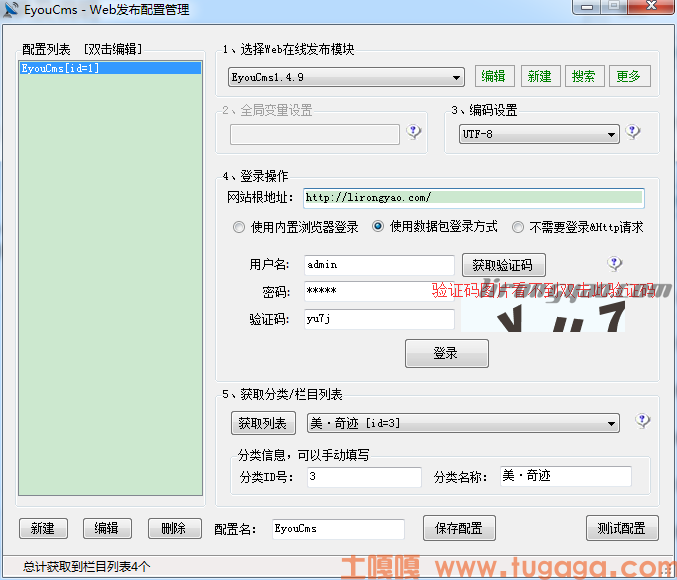Click help icon next to category list dropdown

pyautogui.click(x=642, y=420)
